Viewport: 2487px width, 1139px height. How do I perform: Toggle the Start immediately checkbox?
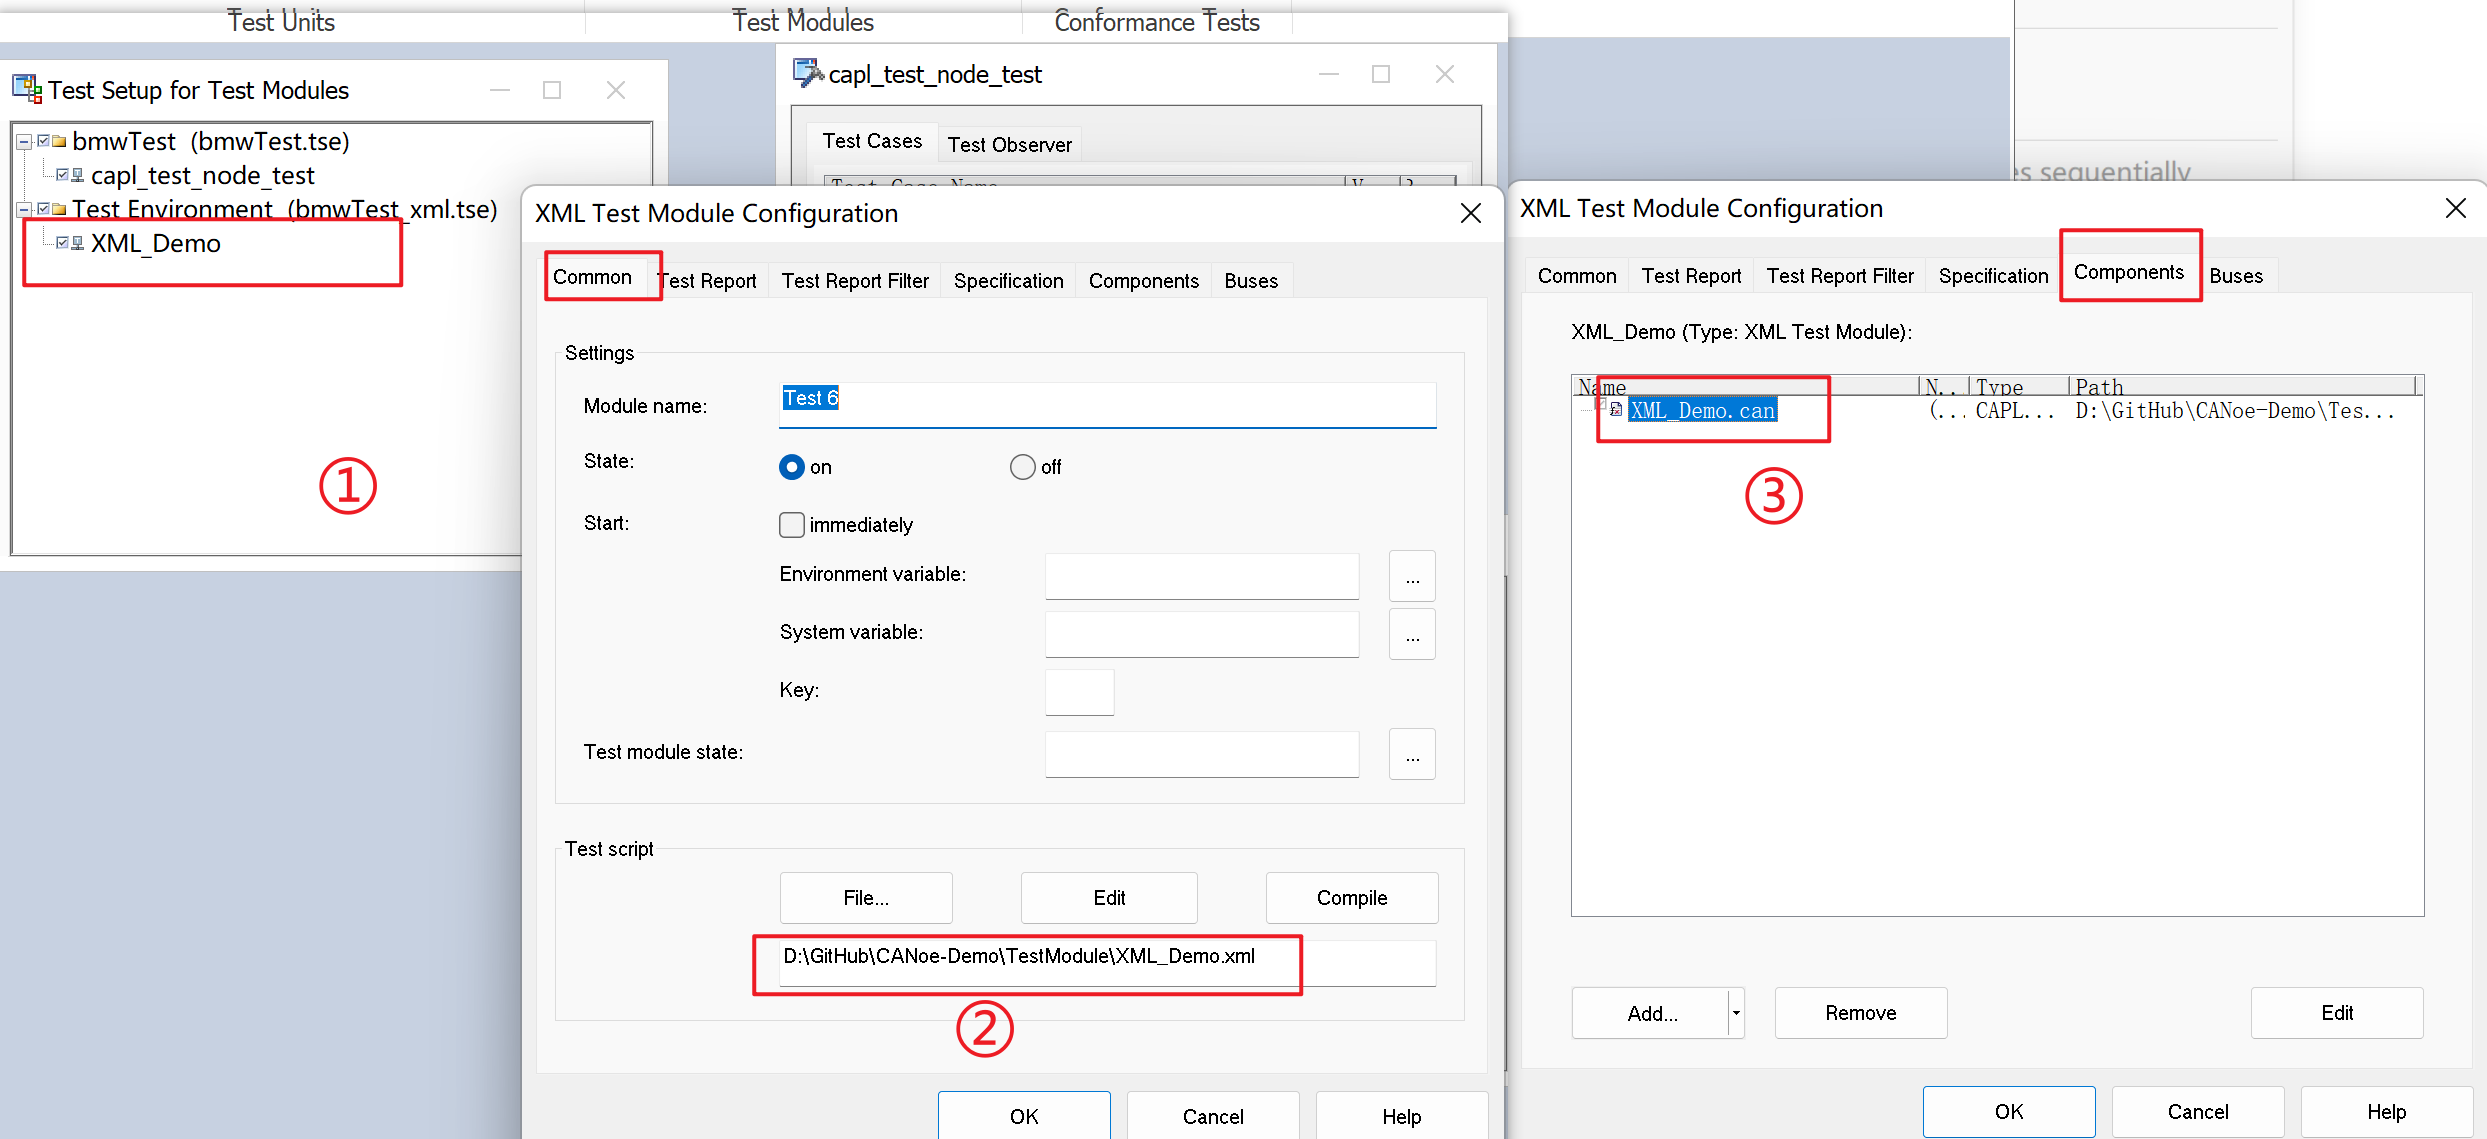coord(790,523)
